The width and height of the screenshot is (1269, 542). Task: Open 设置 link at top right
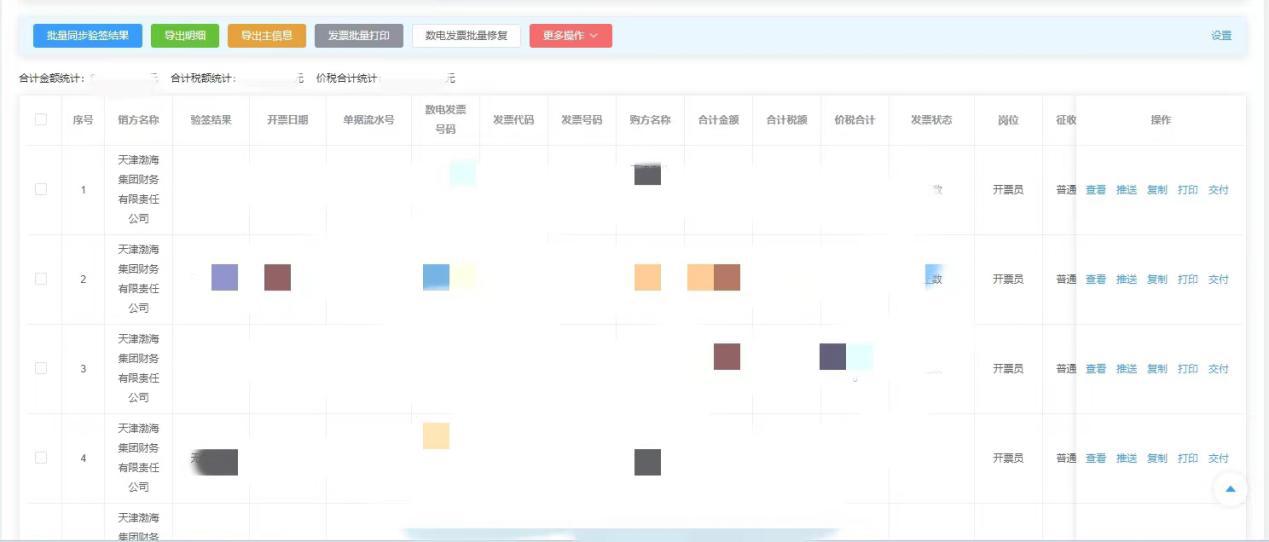[x=1221, y=36]
